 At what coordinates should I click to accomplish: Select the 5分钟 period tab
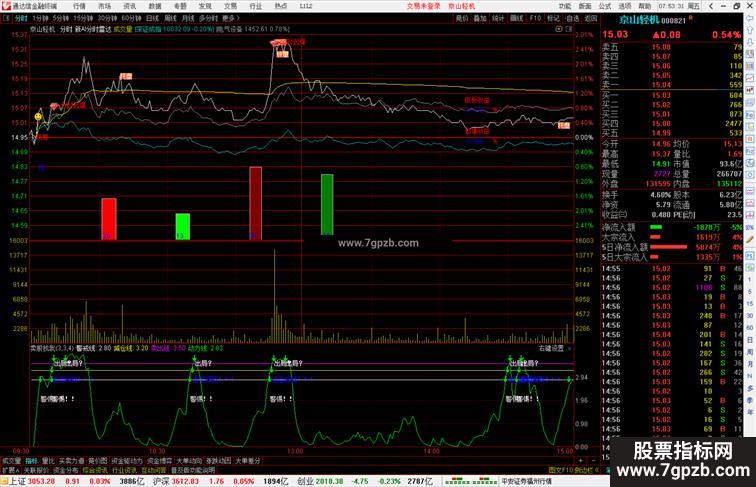(x=61, y=18)
